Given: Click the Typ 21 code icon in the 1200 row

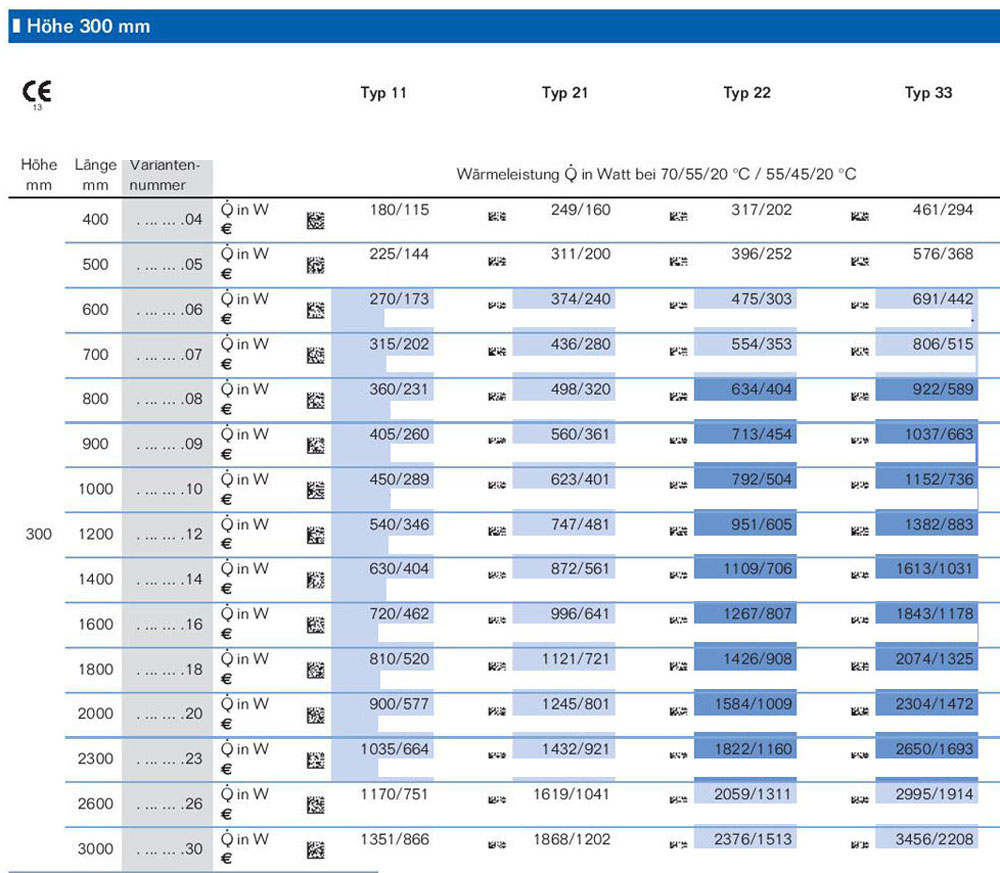Looking at the screenshot, I should (497, 531).
